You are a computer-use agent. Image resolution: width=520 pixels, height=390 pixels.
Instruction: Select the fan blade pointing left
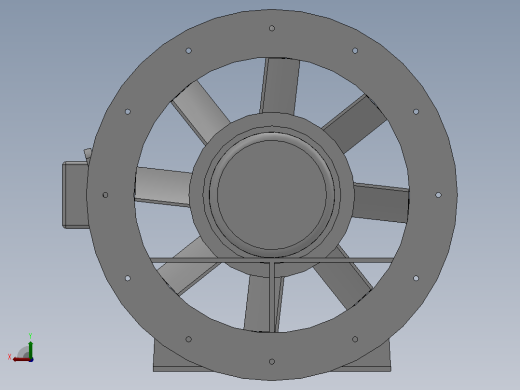click(163, 186)
